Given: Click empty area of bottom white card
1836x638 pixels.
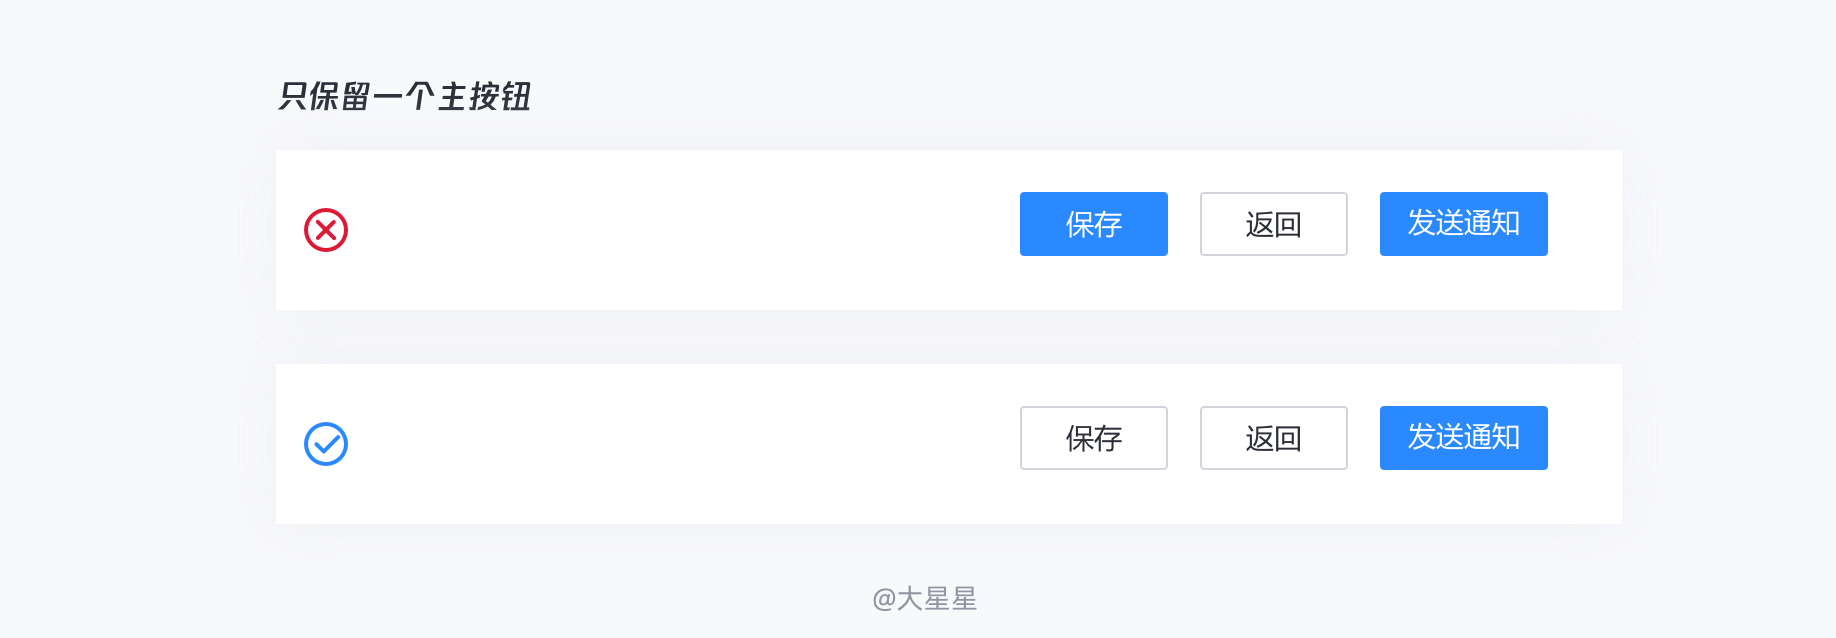Looking at the screenshot, I should 680,444.
